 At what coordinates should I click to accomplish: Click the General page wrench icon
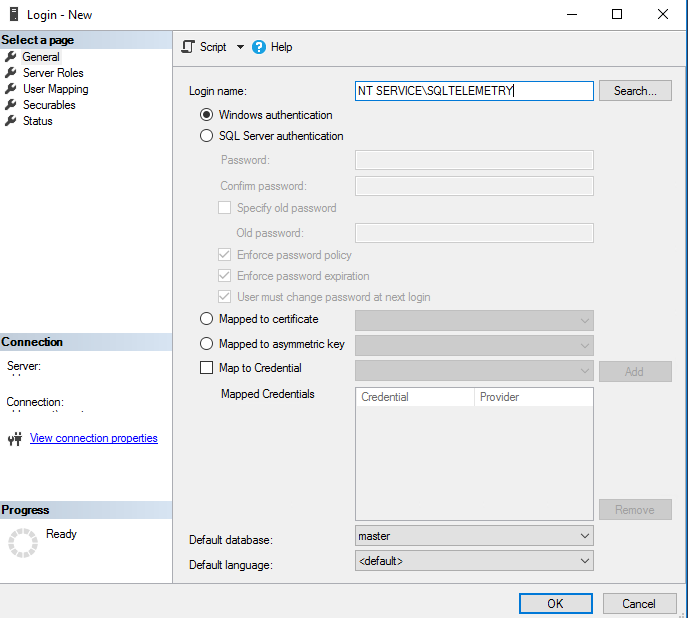point(11,57)
